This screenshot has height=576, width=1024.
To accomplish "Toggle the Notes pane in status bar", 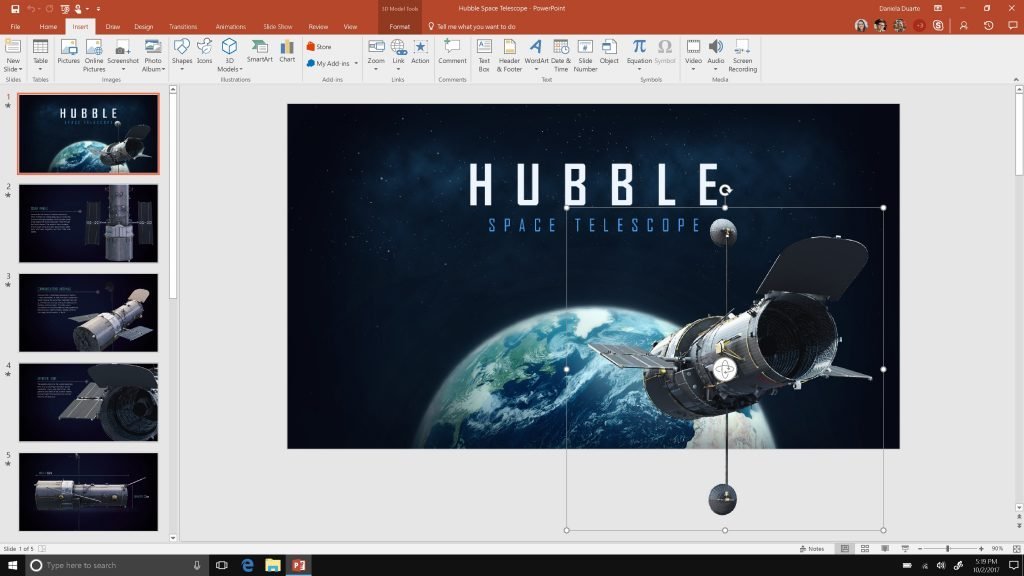I will click(x=811, y=549).
